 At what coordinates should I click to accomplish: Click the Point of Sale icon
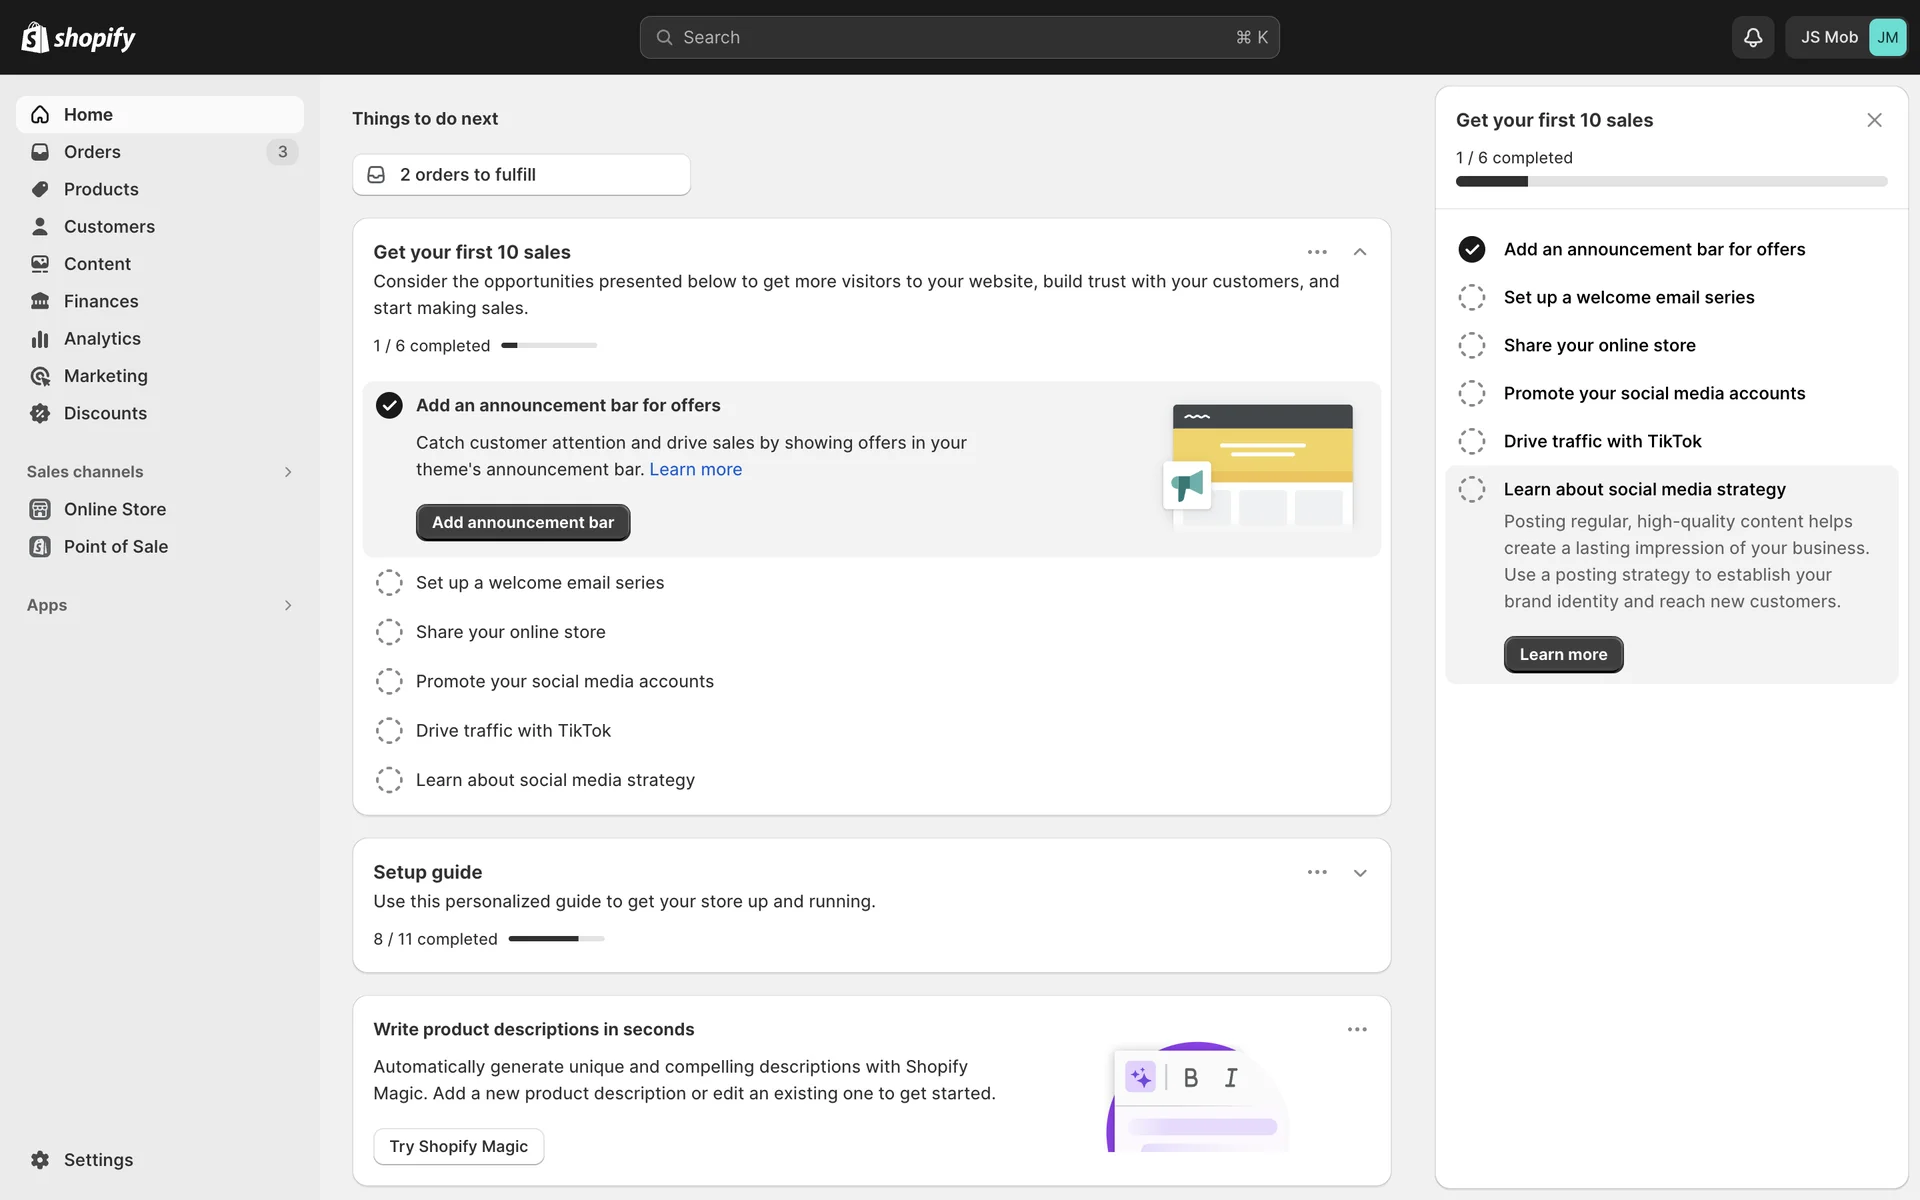(40, 546)
